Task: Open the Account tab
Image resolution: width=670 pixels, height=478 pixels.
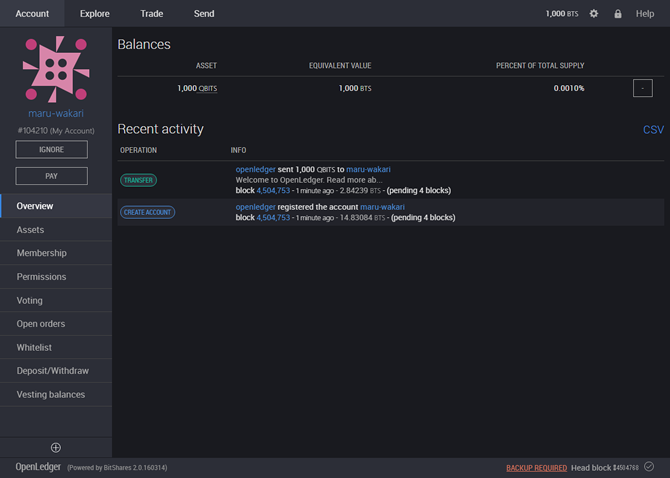Action: [32, 14]
